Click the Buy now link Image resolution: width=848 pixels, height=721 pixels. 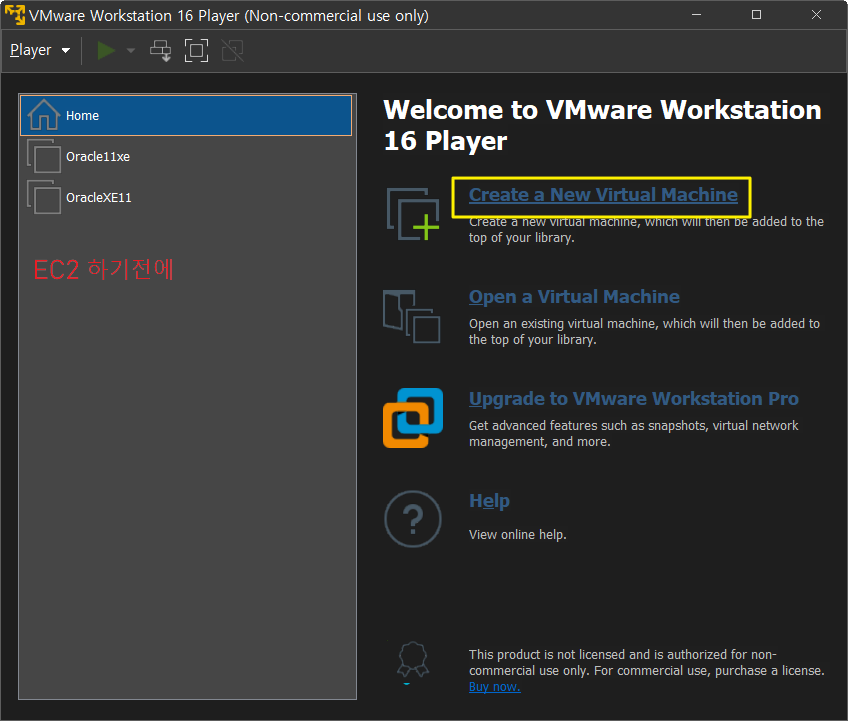coord(494,687)
